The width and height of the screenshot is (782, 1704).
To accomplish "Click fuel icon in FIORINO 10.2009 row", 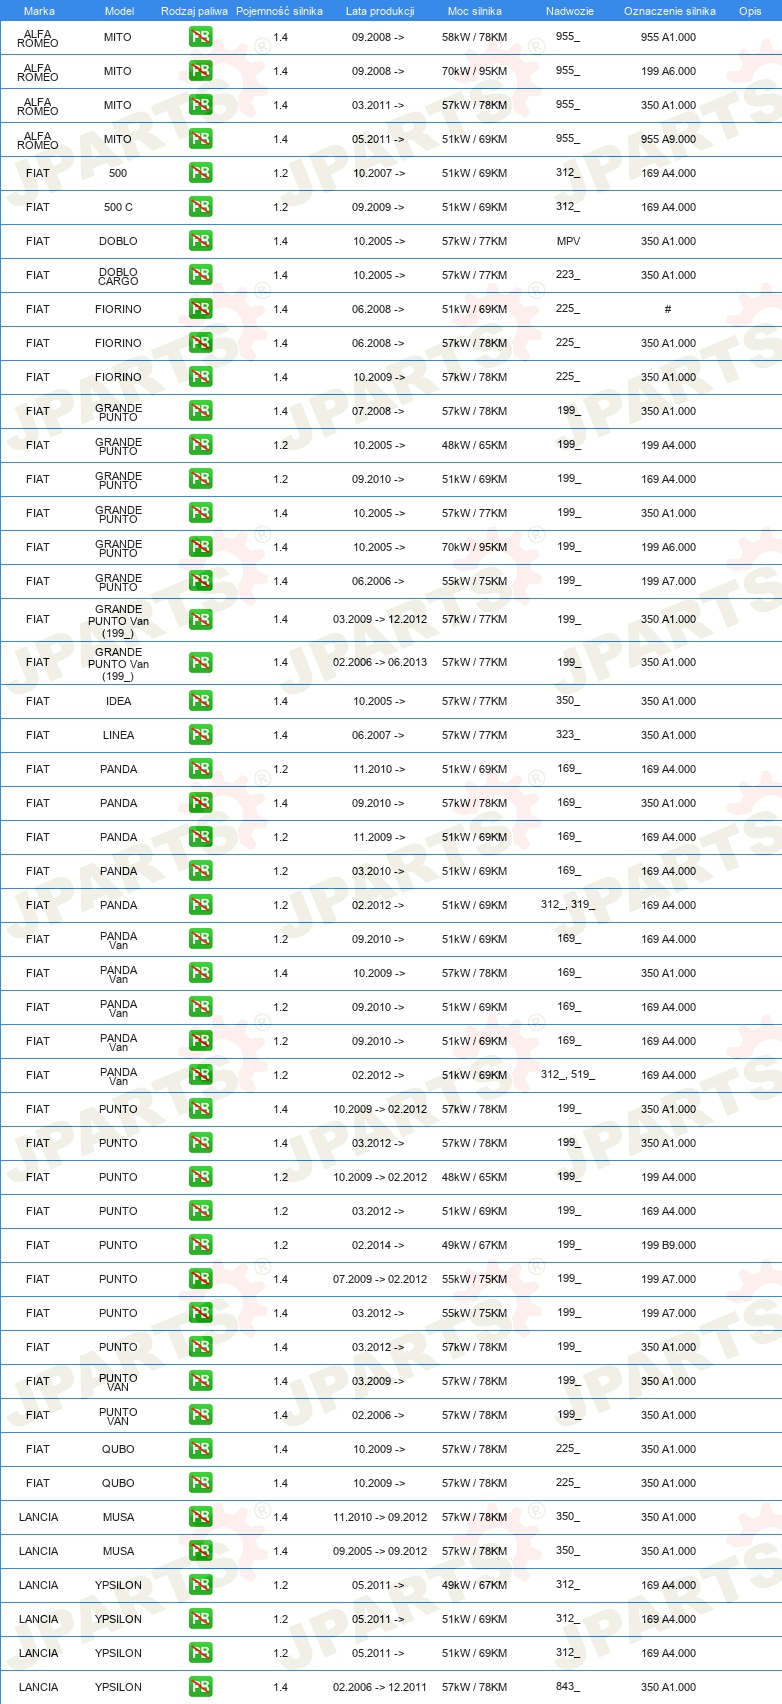I will point(200,377).
